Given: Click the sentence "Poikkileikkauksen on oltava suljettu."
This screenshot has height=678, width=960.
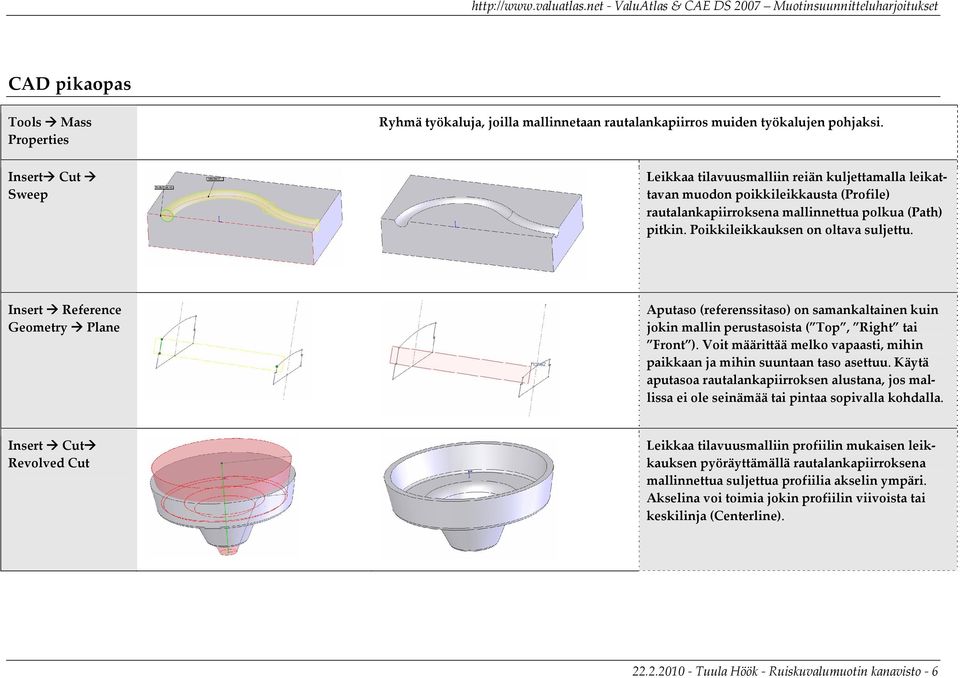Looking at the screenshot, I should (x=801, y=230).
